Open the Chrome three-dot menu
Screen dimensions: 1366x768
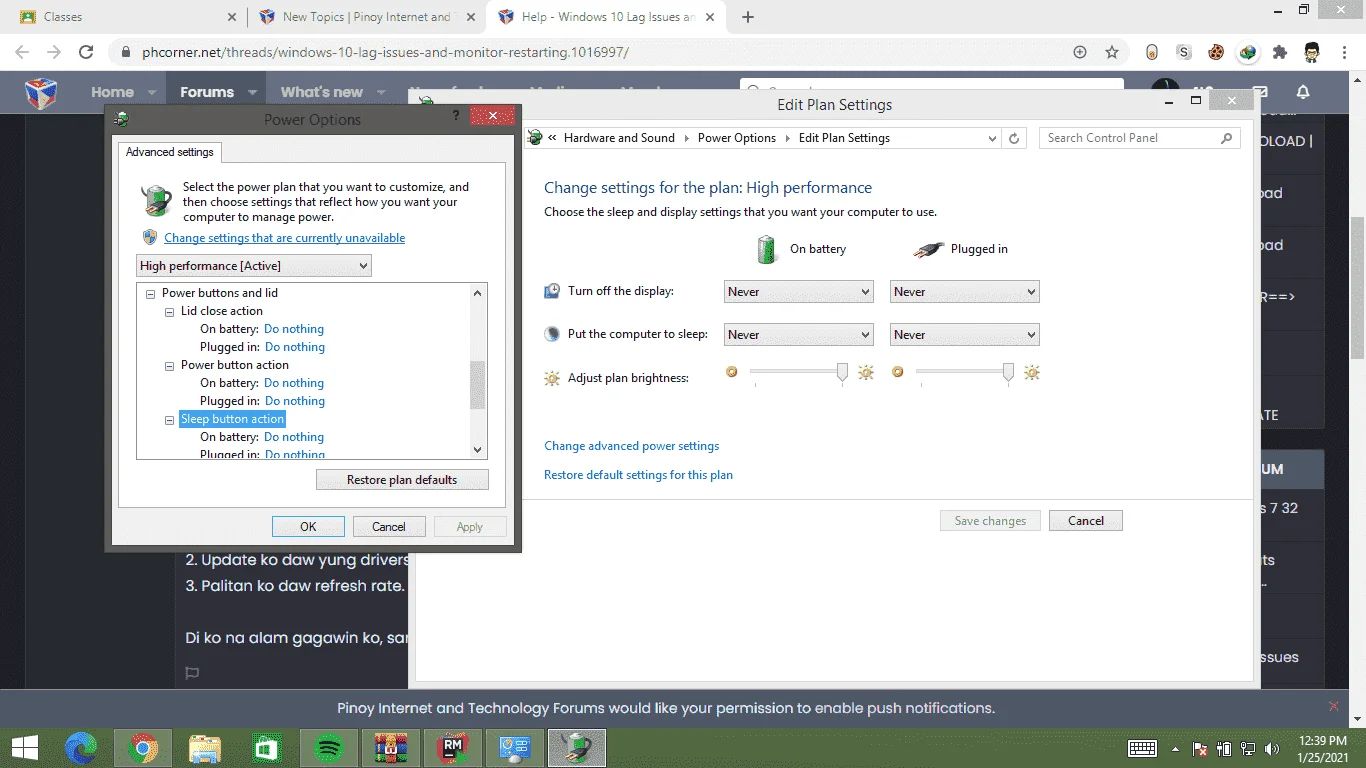click(1344, 52)
